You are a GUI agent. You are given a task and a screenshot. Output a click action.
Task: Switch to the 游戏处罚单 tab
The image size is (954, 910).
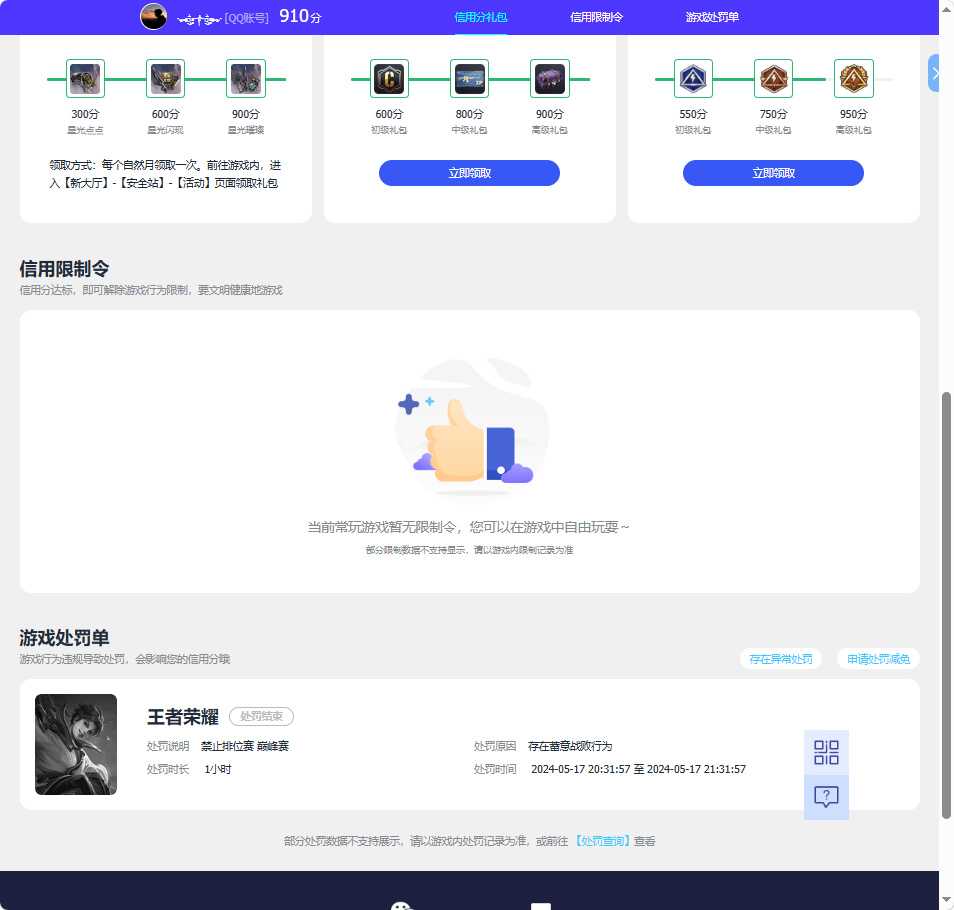(712, 17)
